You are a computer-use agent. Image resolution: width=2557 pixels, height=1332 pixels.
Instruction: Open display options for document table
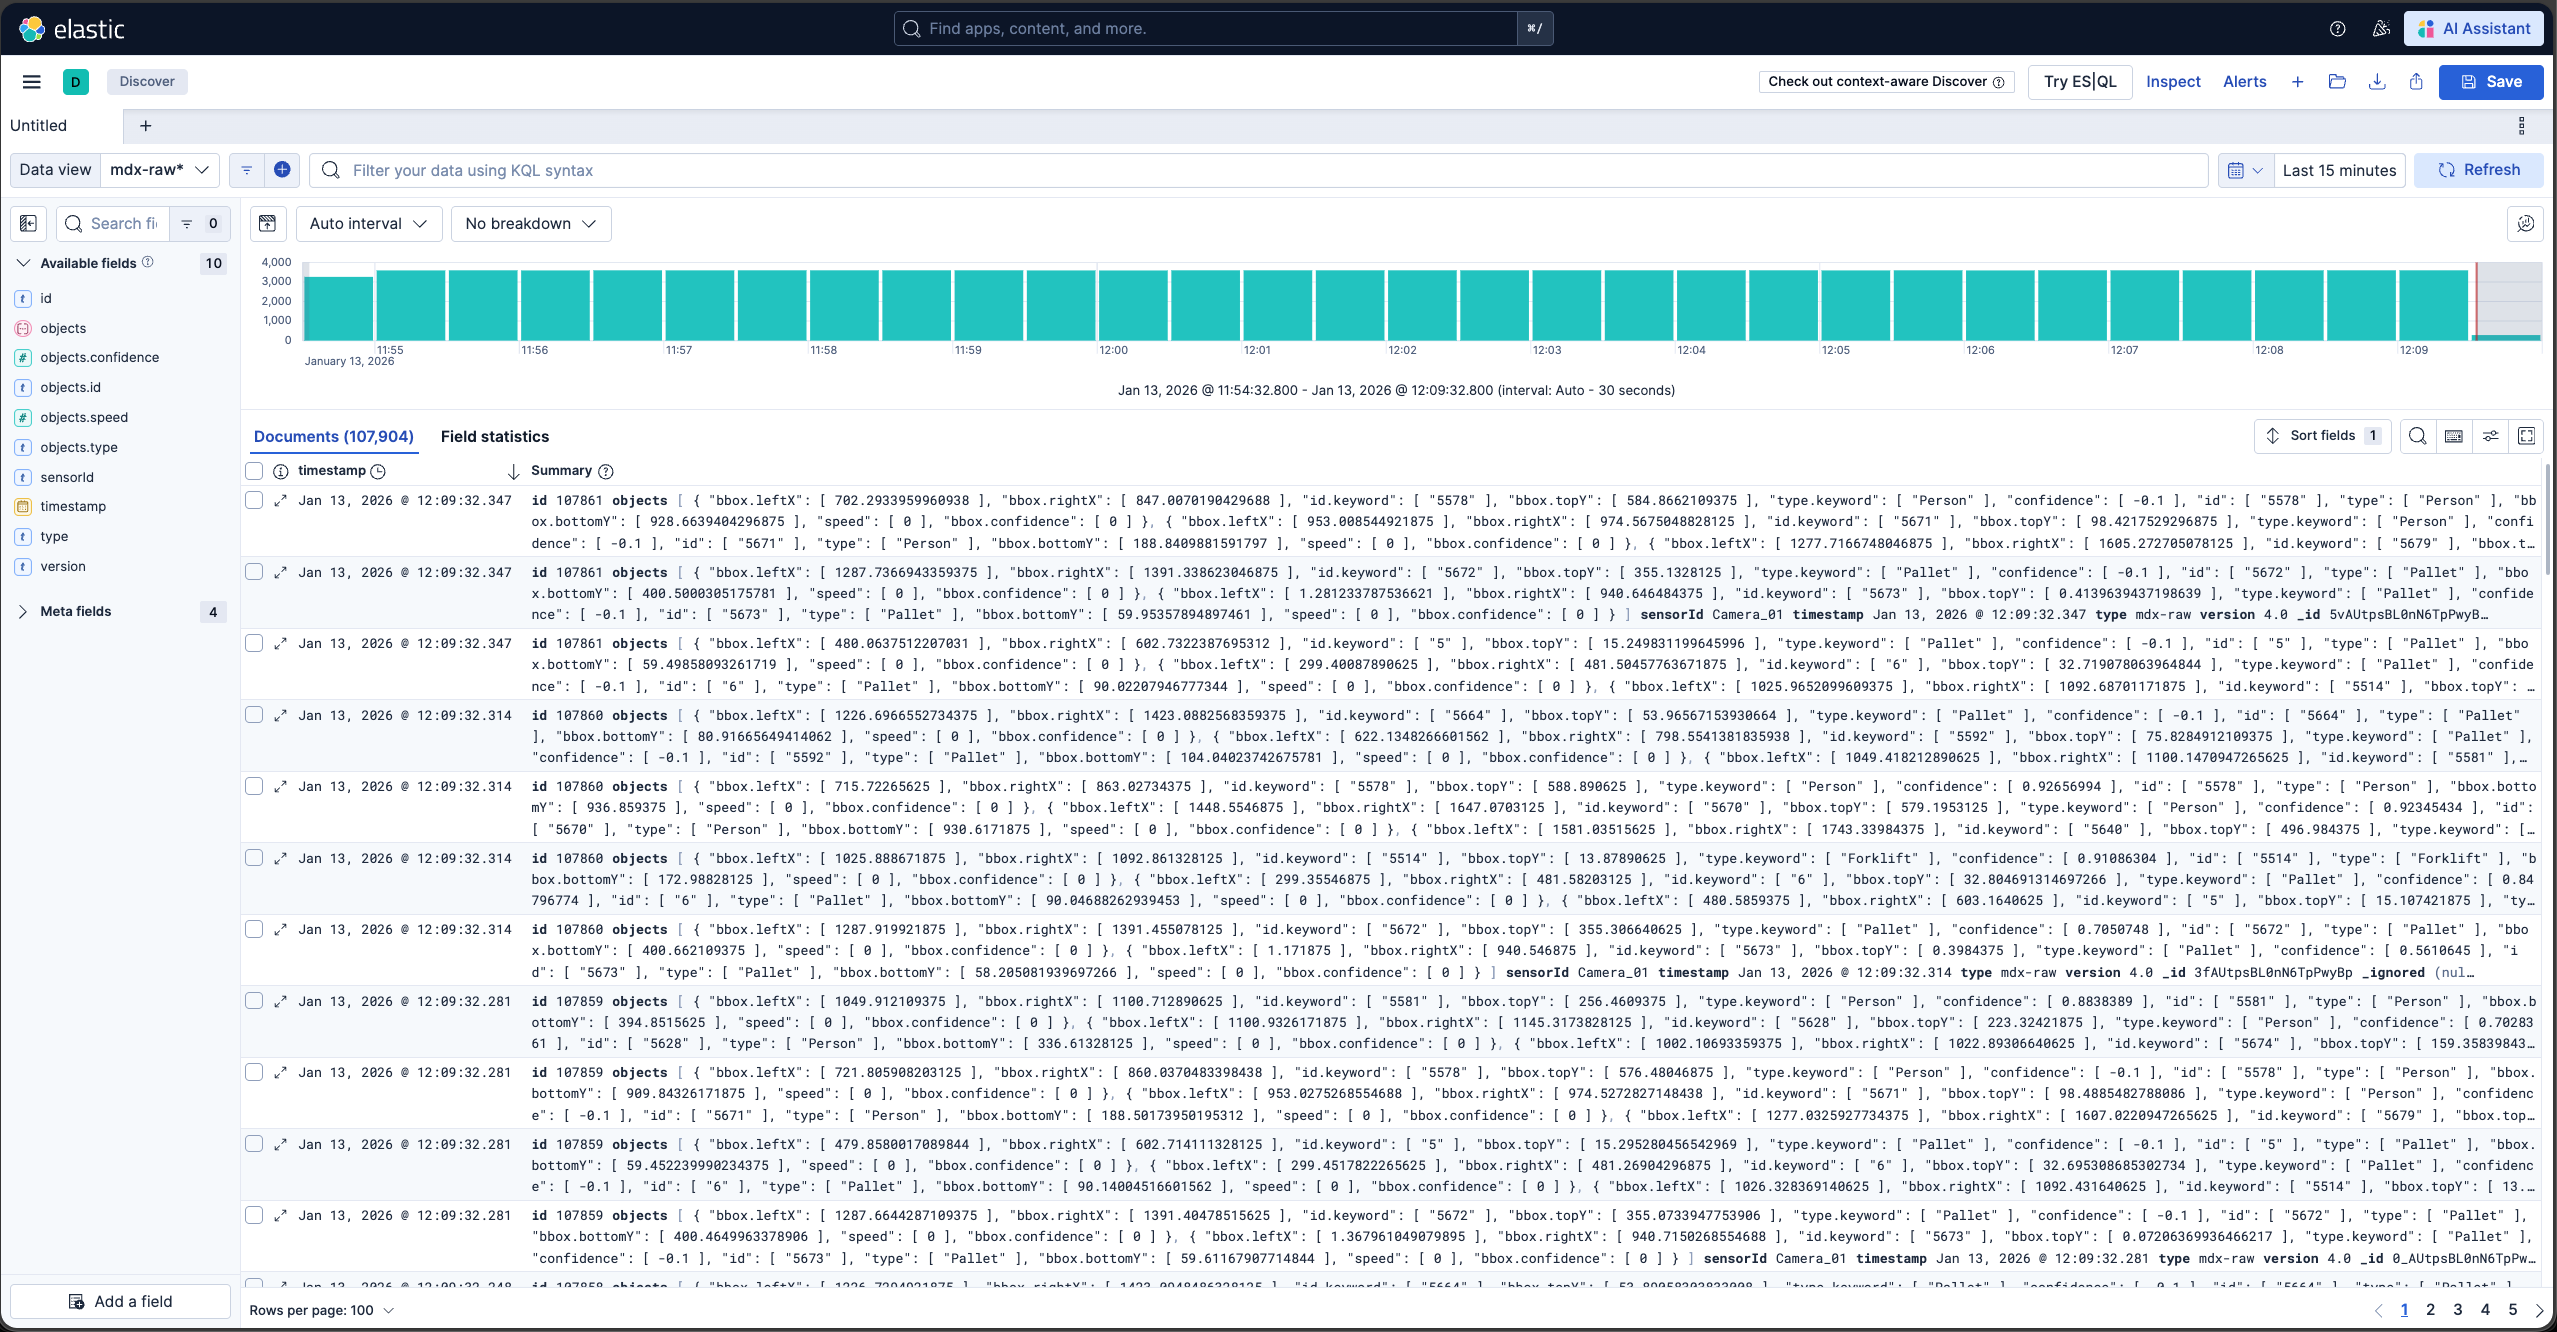(2490, 436)
